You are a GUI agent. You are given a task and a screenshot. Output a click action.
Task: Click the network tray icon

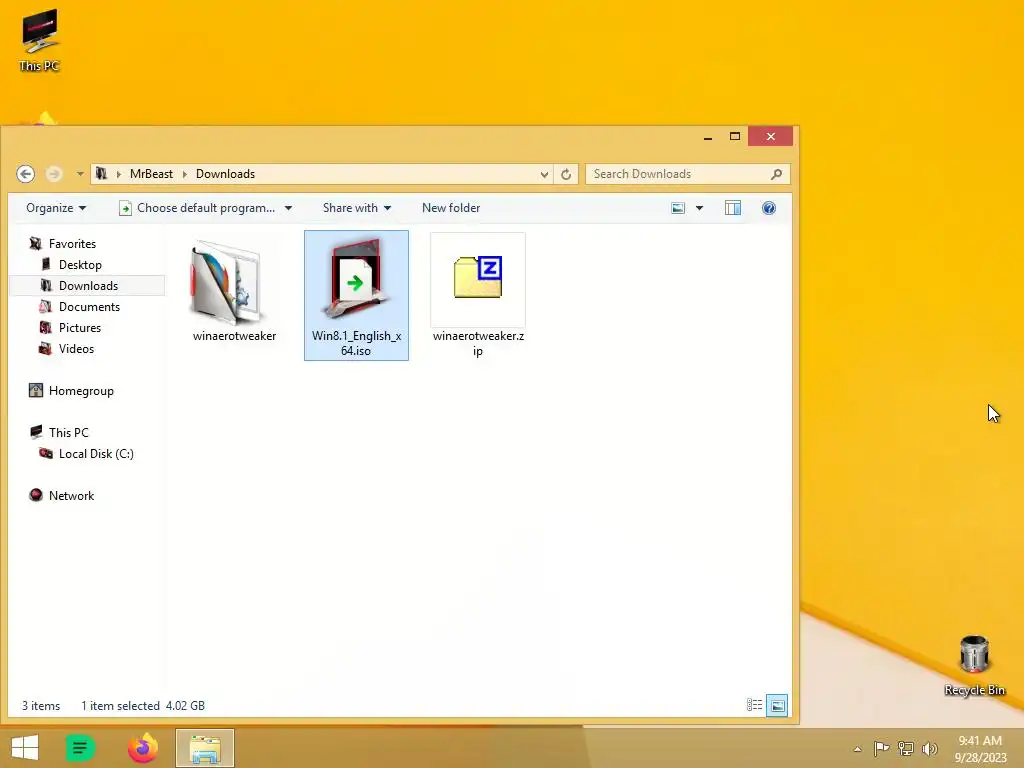click(905, 748)
